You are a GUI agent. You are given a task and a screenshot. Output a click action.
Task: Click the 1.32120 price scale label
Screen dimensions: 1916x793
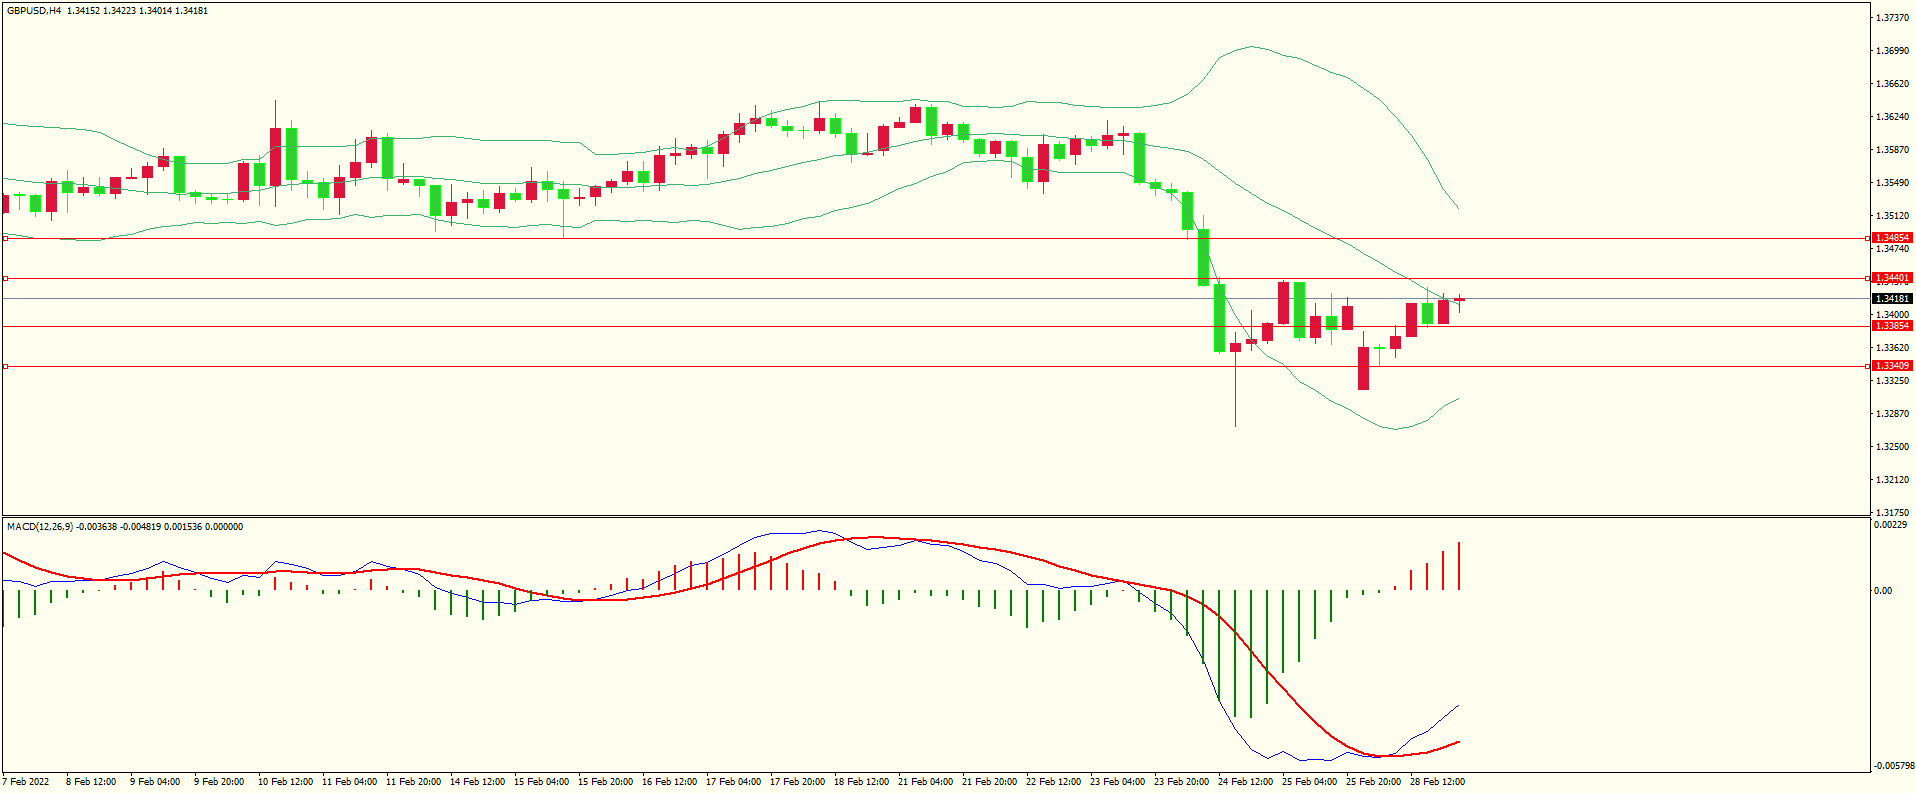pyautogui.click(x=1893, y=480)
